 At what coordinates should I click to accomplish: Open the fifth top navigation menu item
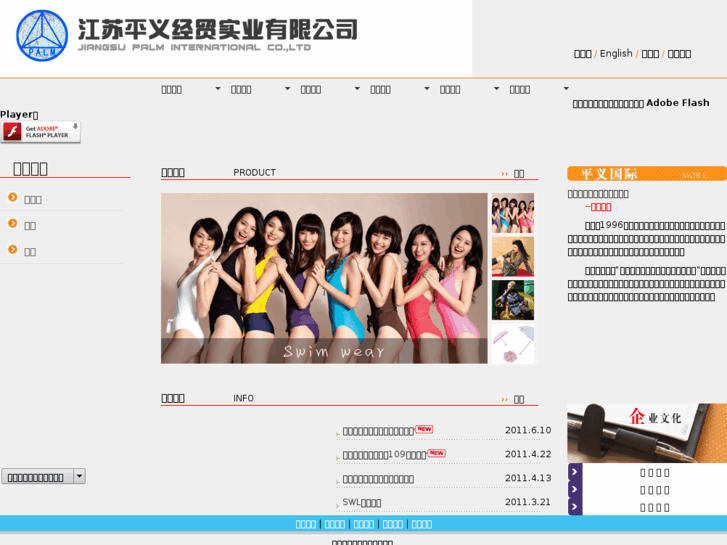pos(450,90)
